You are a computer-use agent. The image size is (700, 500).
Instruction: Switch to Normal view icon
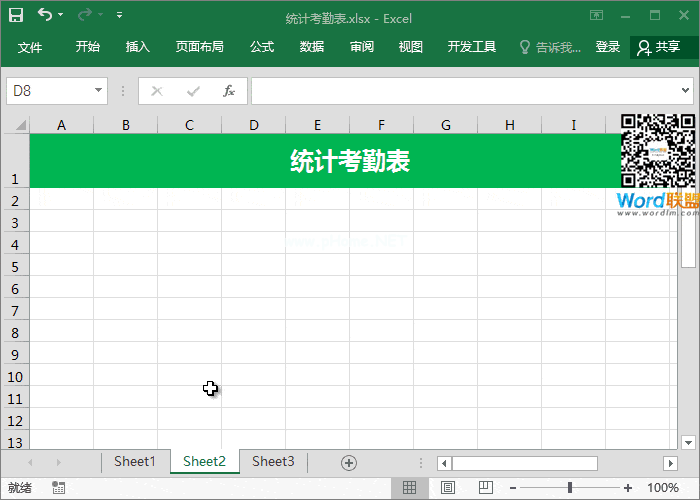click(x=409, y=488)
